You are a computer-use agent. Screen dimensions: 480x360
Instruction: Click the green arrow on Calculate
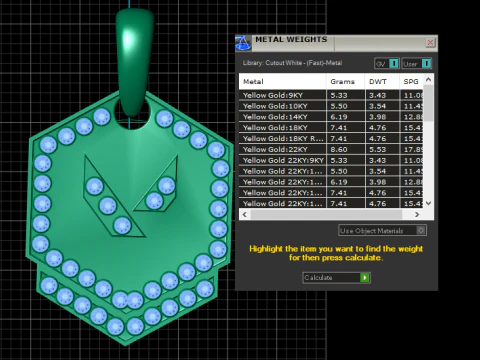365,278
